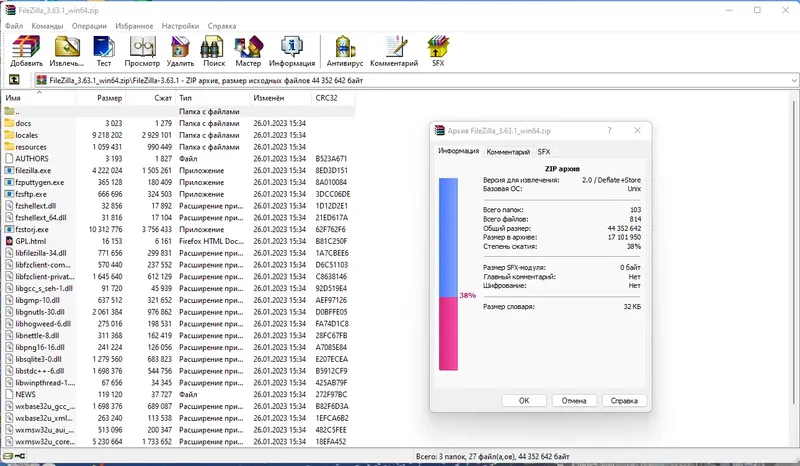
Task: Switch to the SFX dialog tab
Action: (544, 152)
